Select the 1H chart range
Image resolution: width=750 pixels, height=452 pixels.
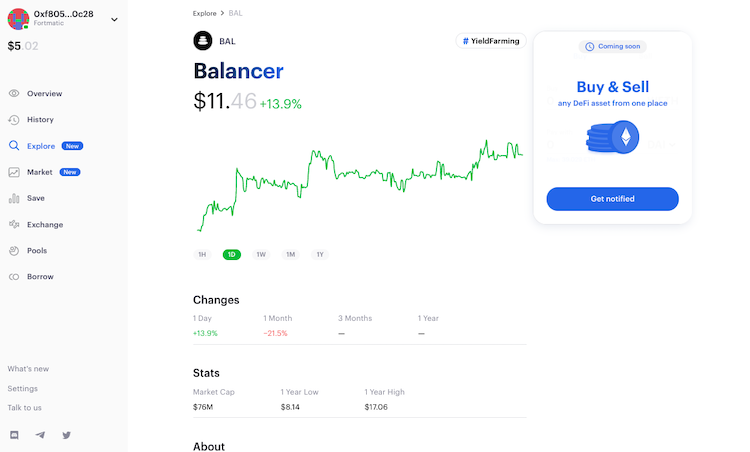click(202, 254)
